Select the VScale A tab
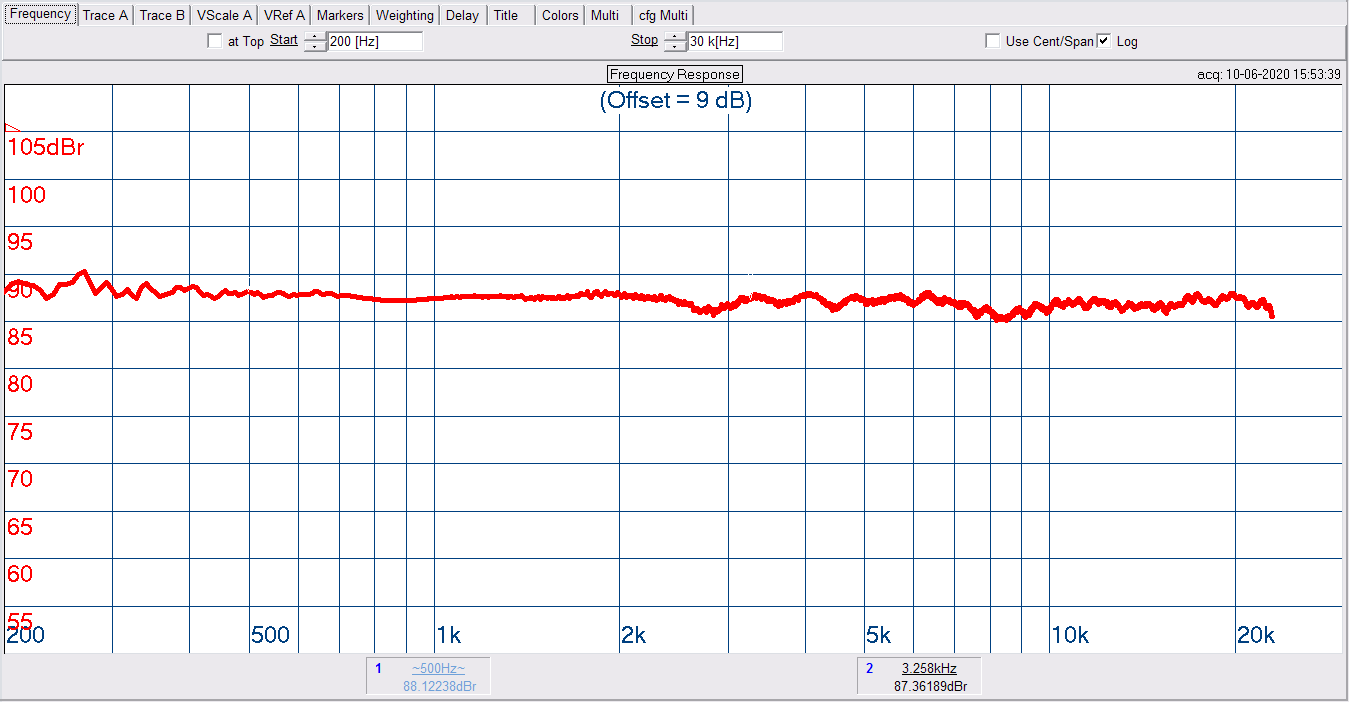The image size is (1349, 702). 224,15
